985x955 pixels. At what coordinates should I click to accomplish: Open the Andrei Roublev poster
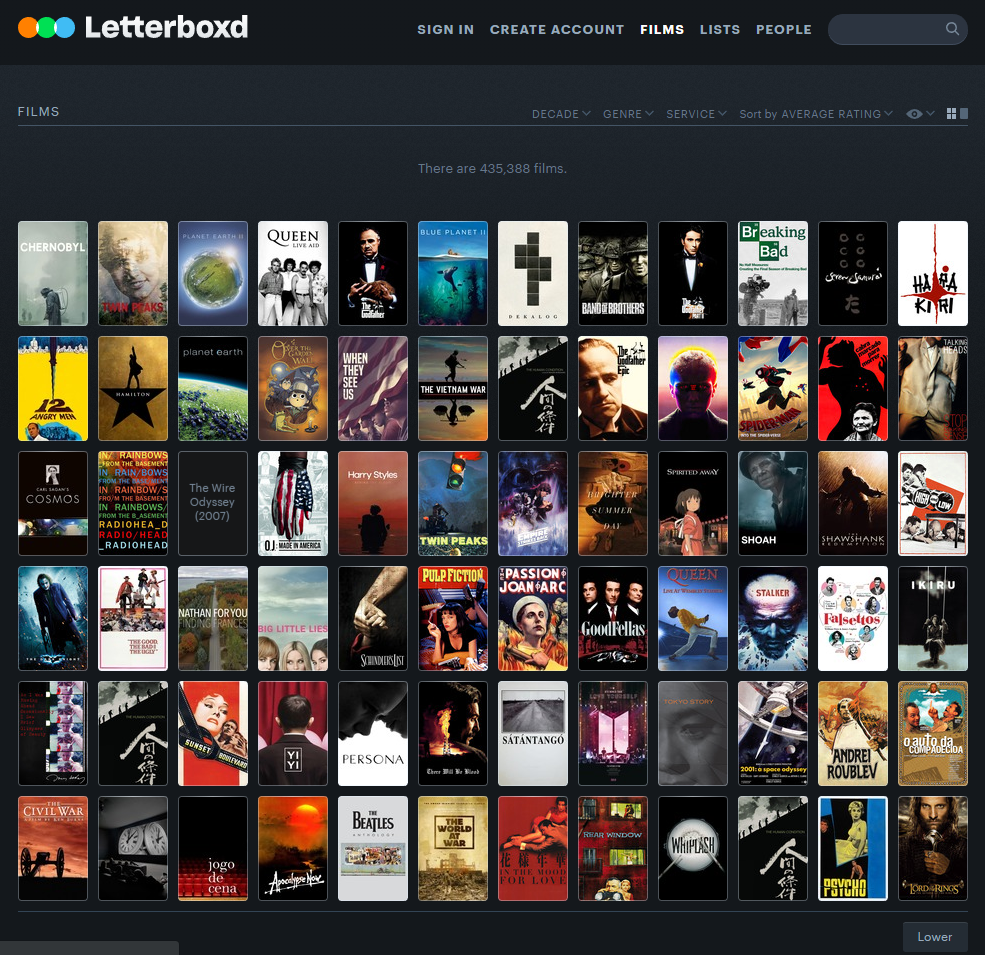(852, 733)
